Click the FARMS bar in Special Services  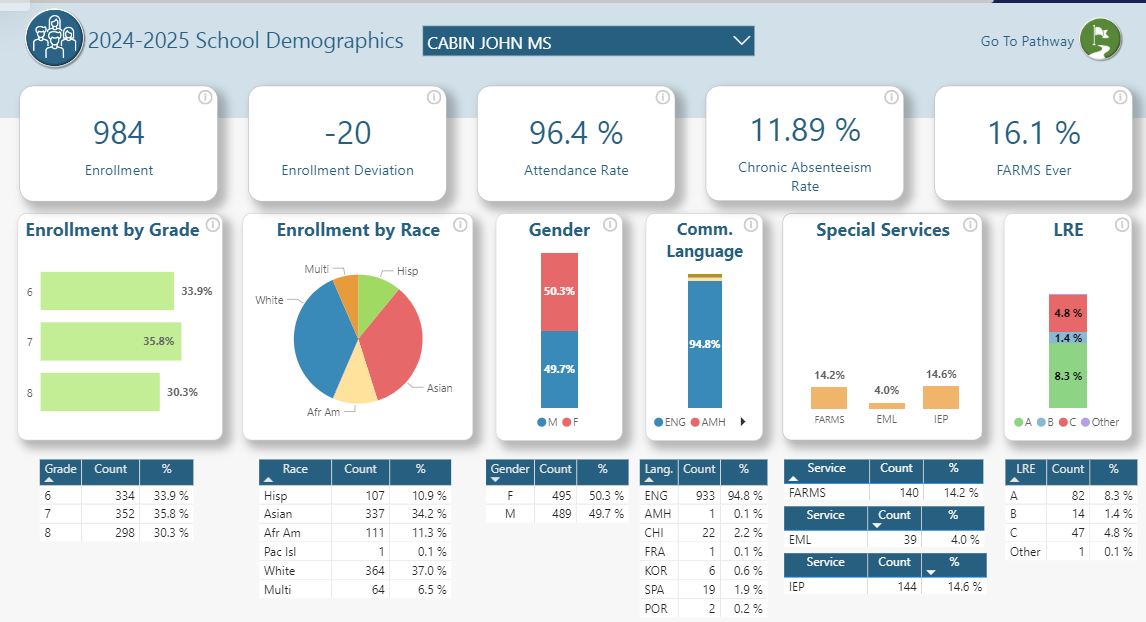pos(829,398)
